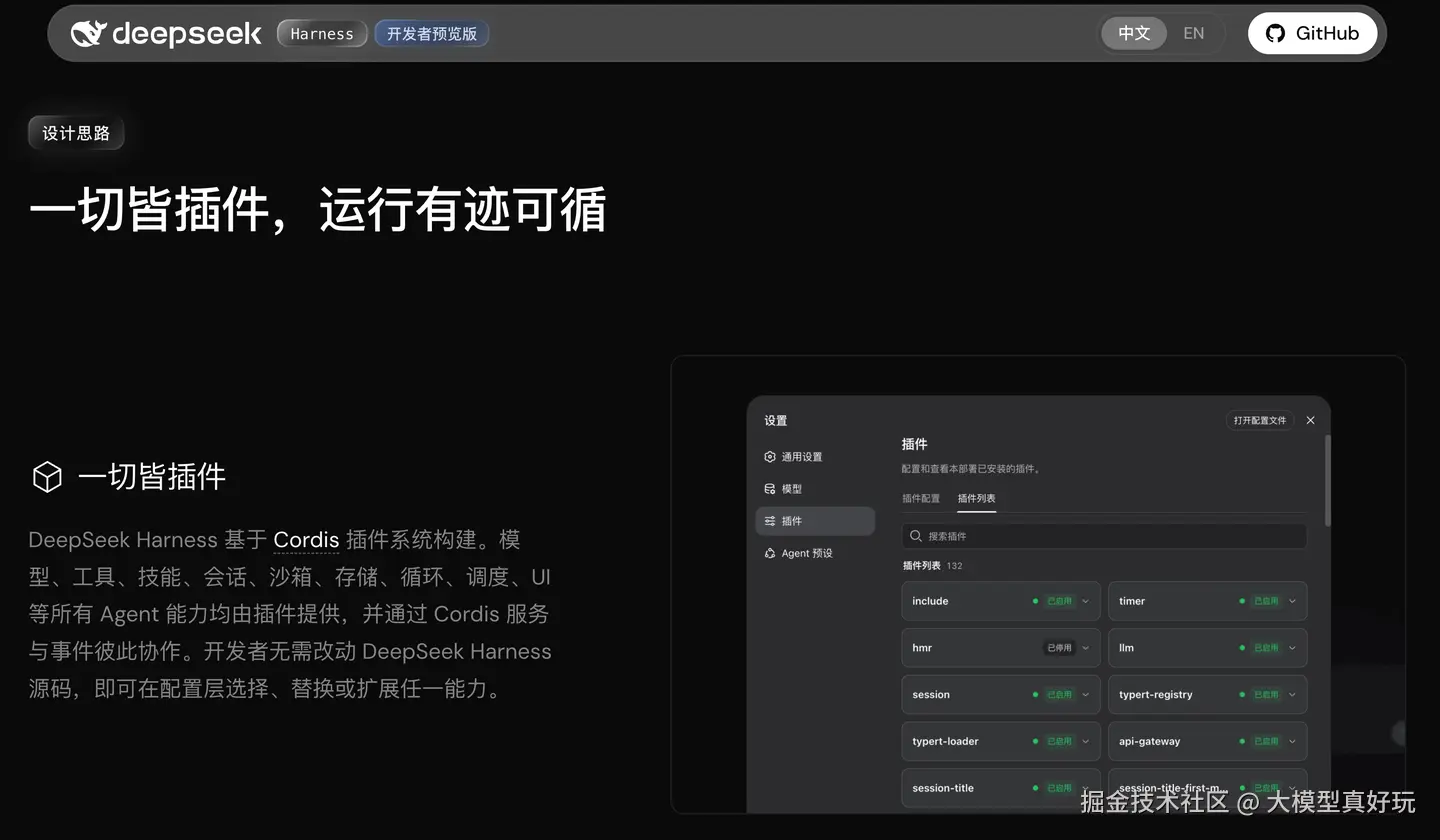Open the Cordis link

[x=306, y=540]
